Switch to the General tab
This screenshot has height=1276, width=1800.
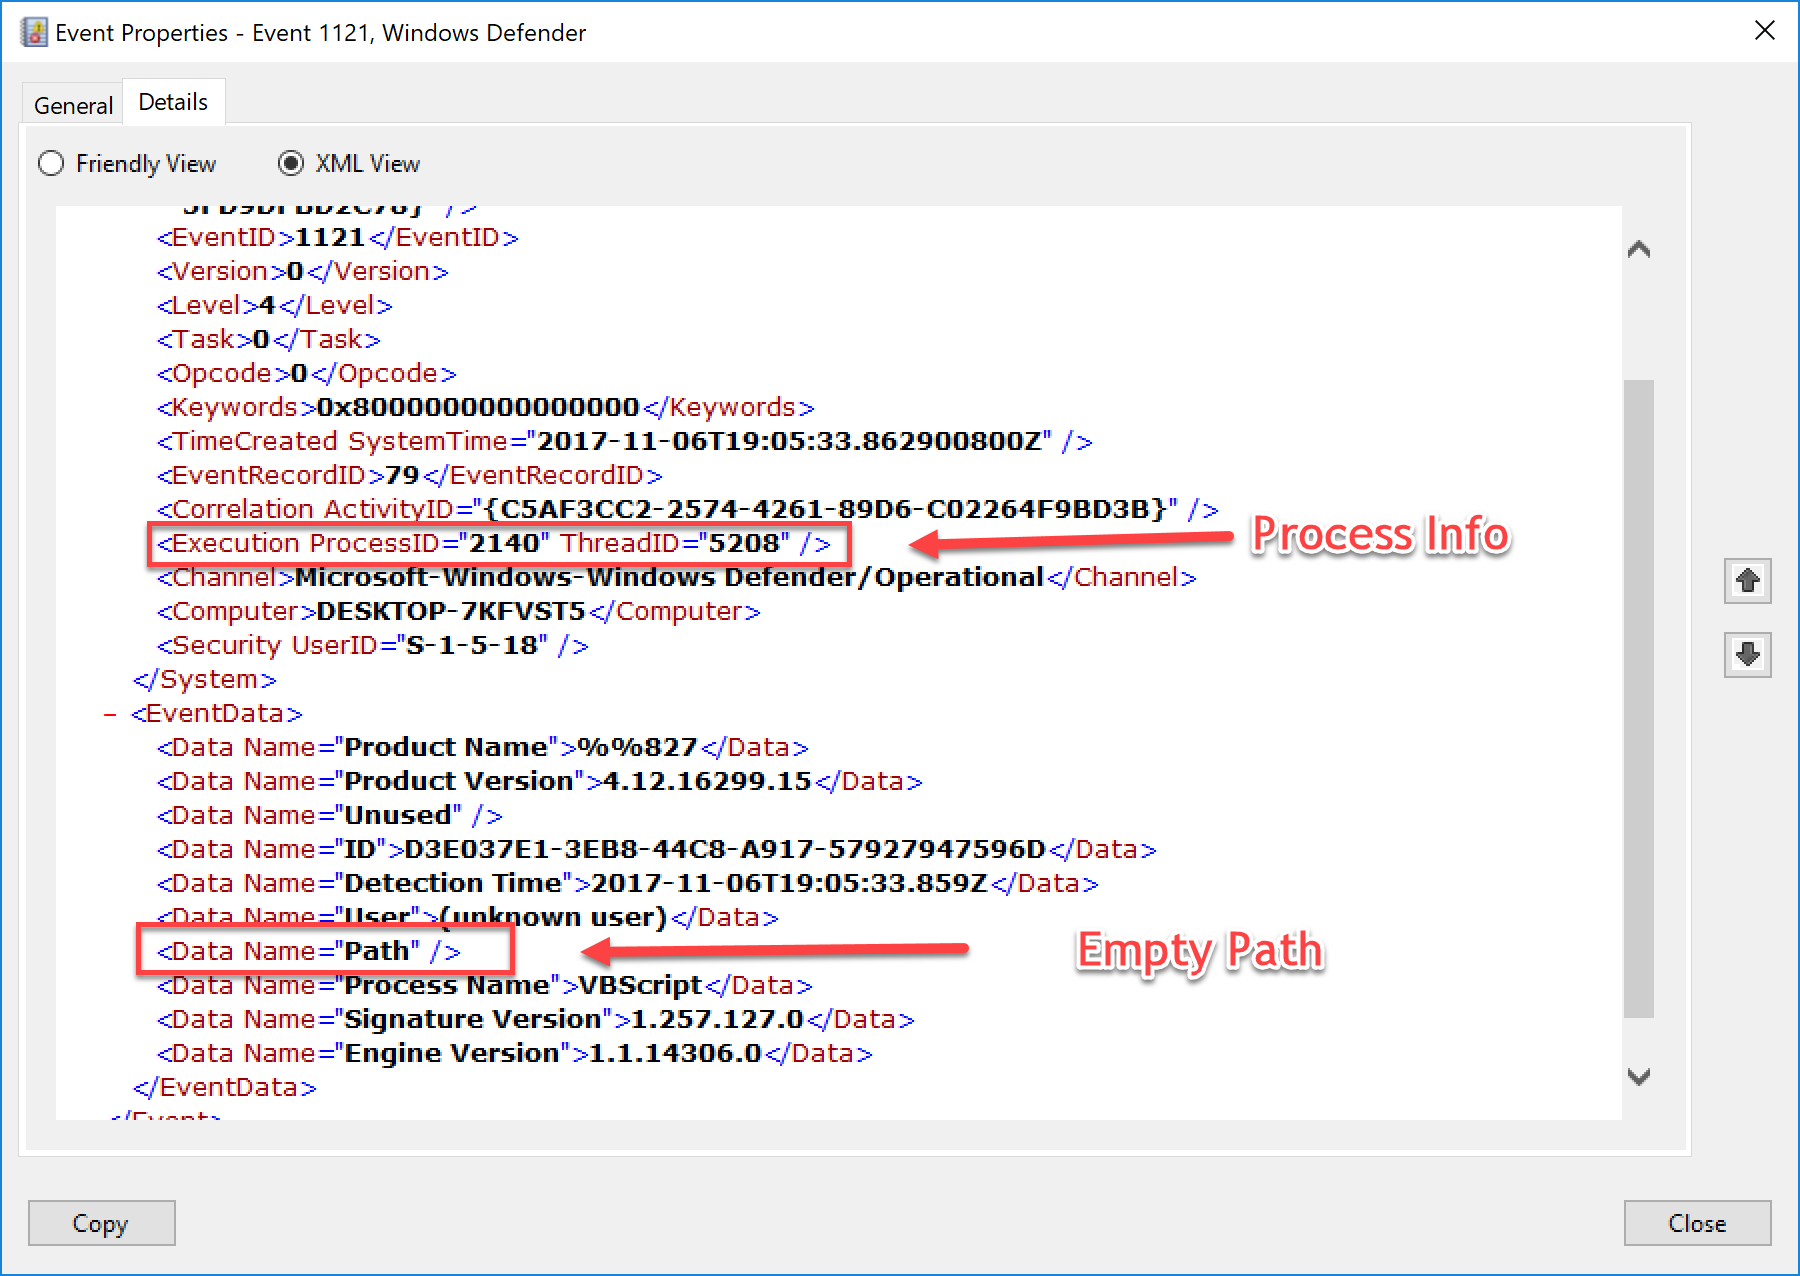(73, 105)
